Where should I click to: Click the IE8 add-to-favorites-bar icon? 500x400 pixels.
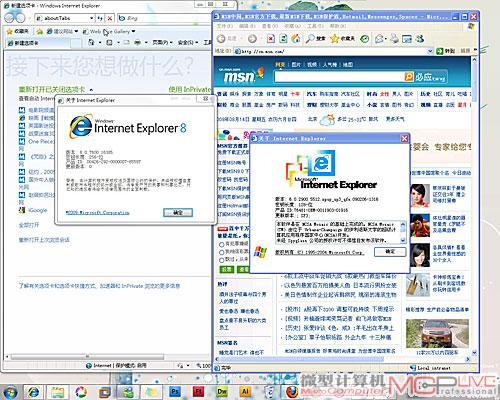[40, 31]
